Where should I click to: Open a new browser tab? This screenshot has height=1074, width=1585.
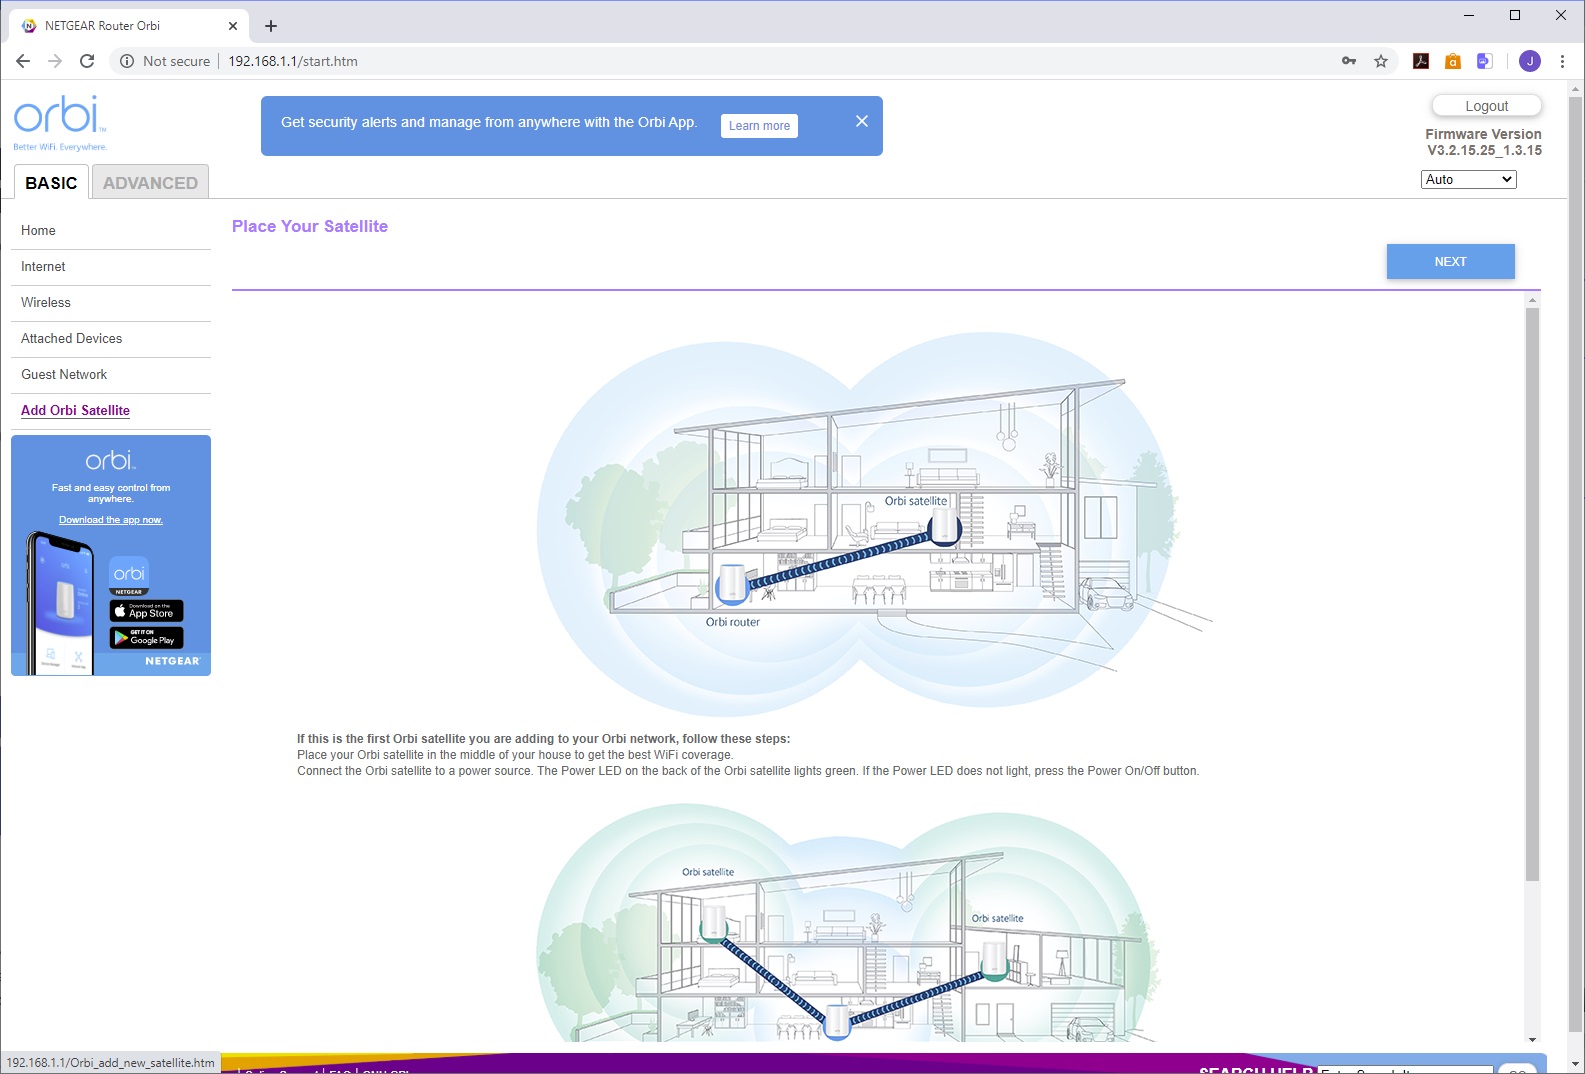(x=271, y=26)
